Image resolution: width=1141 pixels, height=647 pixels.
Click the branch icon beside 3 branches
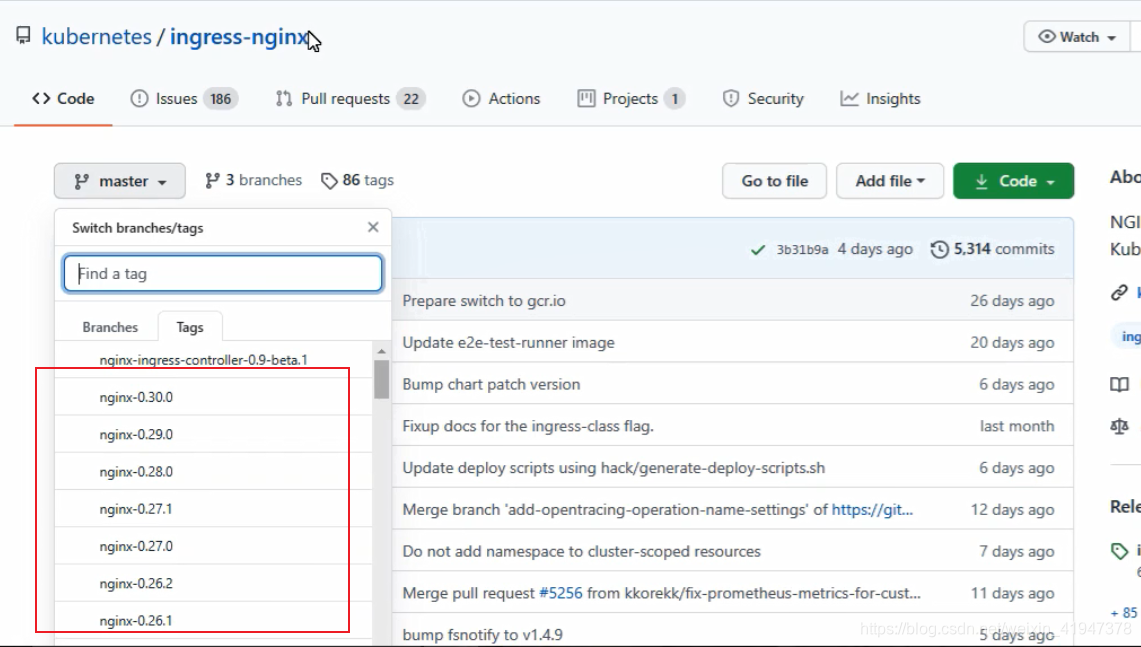pyautogui.click(x=212, y=181)
